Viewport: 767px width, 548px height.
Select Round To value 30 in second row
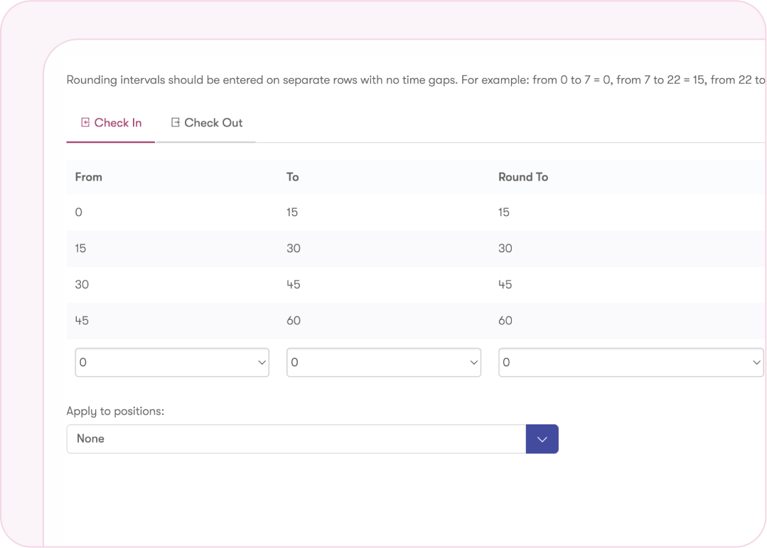[505, 249]
